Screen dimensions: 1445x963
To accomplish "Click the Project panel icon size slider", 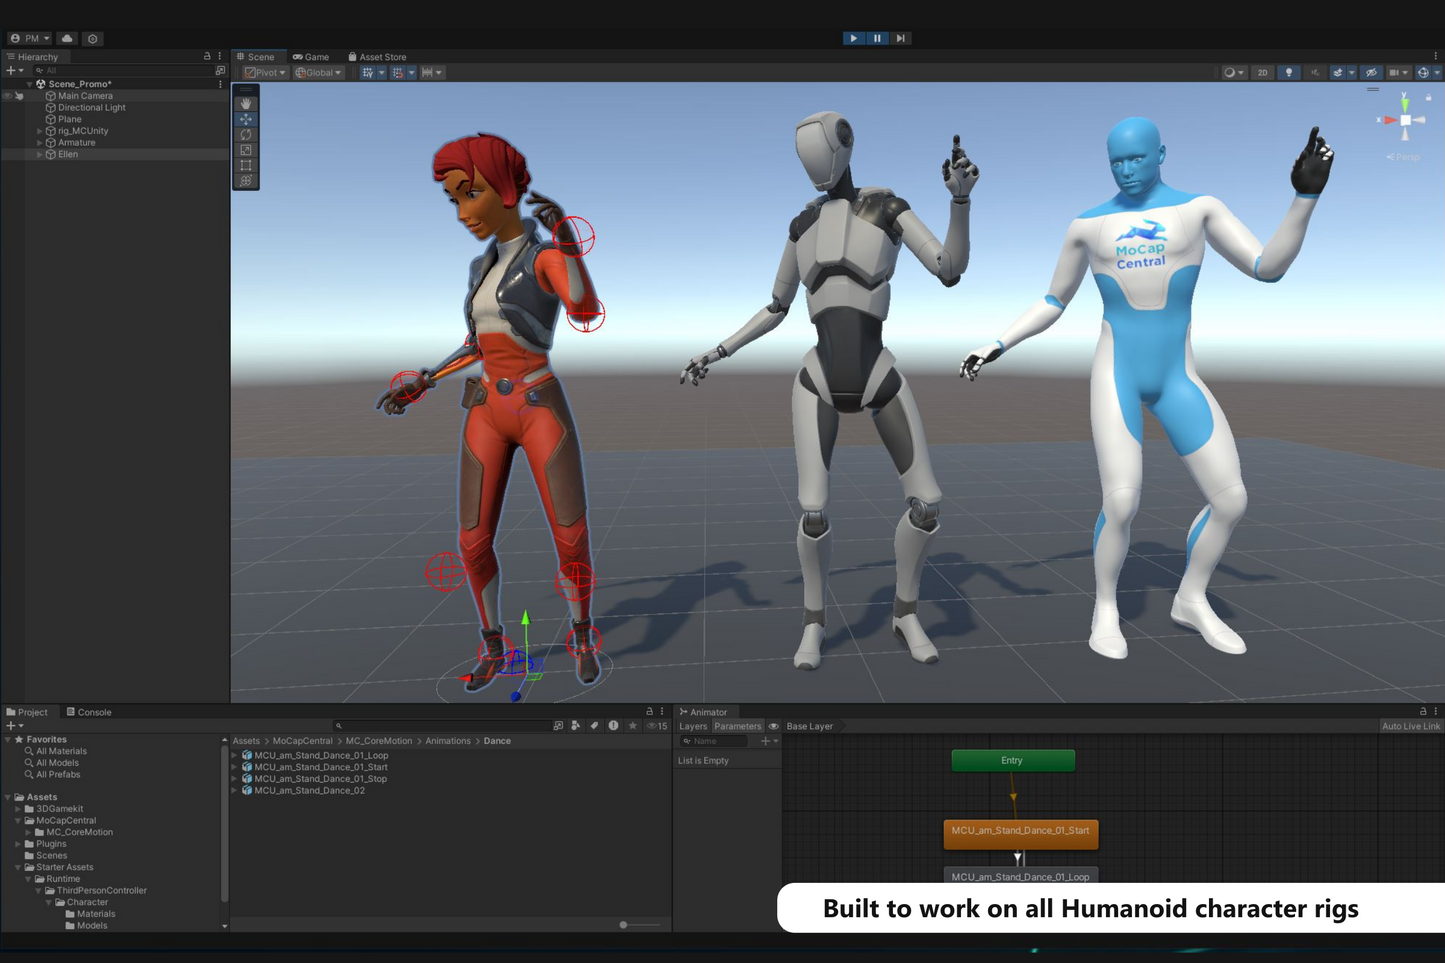I will pos(623,925).
